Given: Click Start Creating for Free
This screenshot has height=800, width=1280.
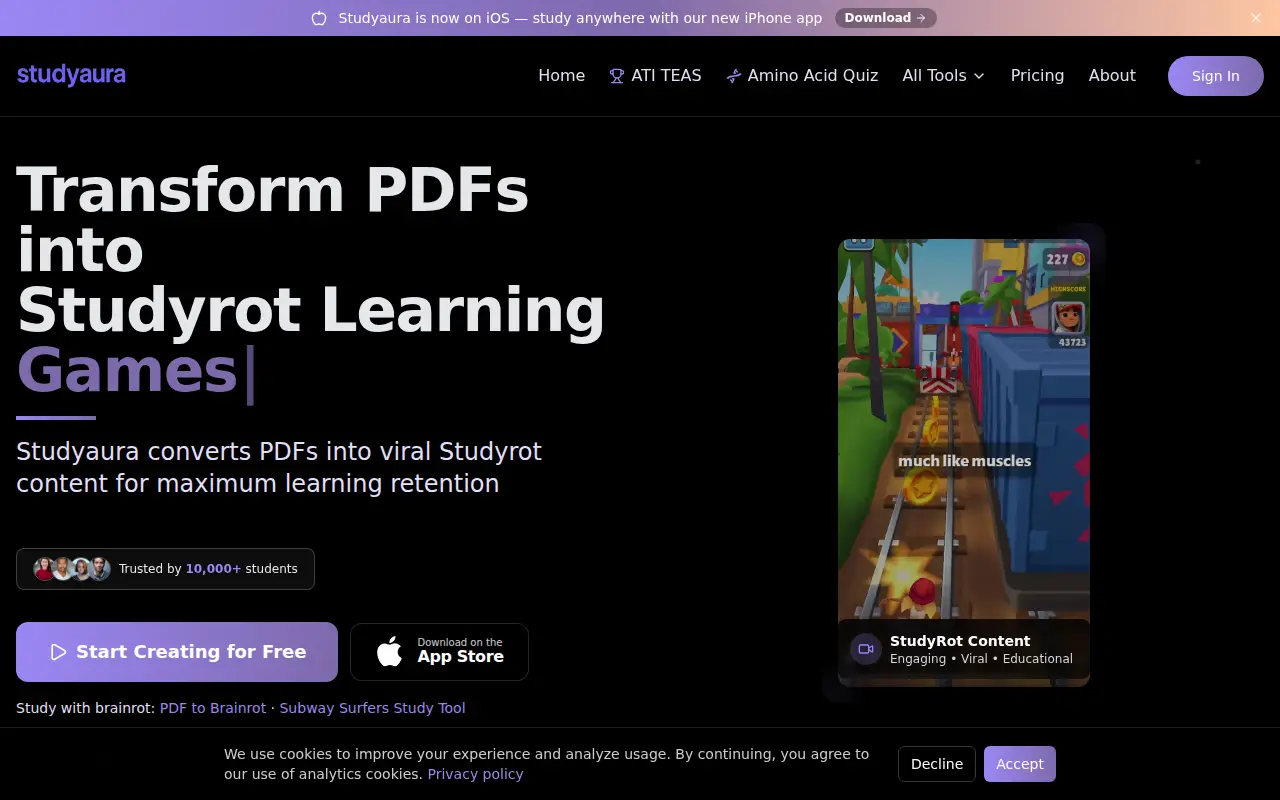Looking at the screenshot, I should pos(177,652).
